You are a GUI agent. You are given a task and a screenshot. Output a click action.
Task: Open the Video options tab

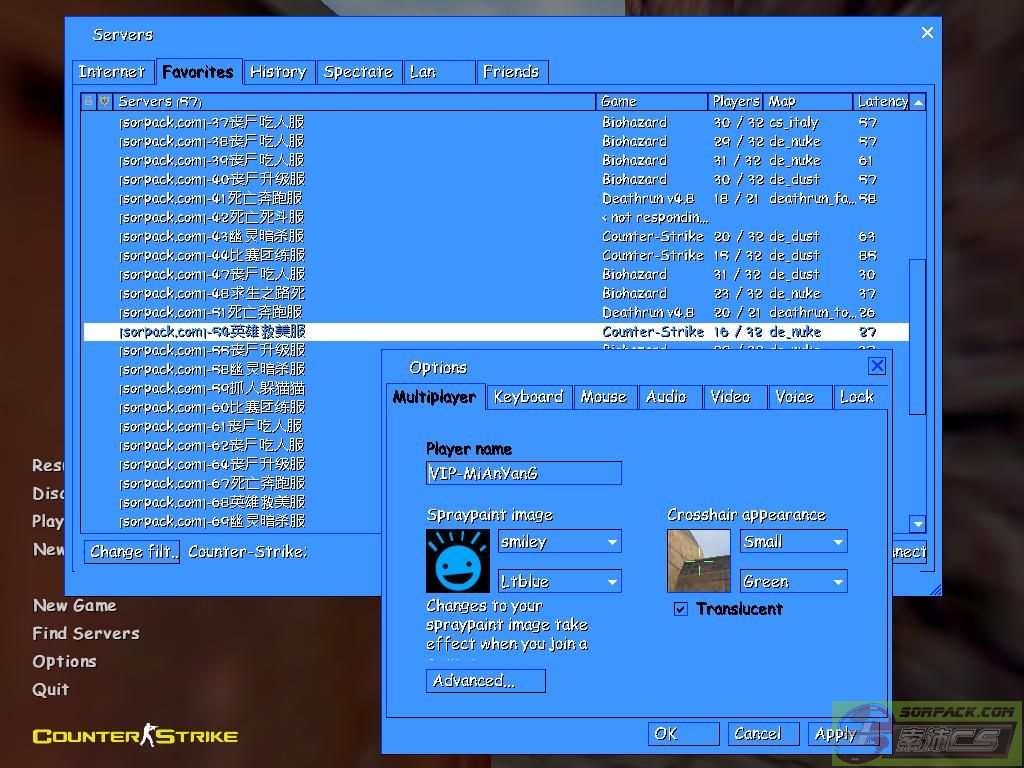(733, 397)
